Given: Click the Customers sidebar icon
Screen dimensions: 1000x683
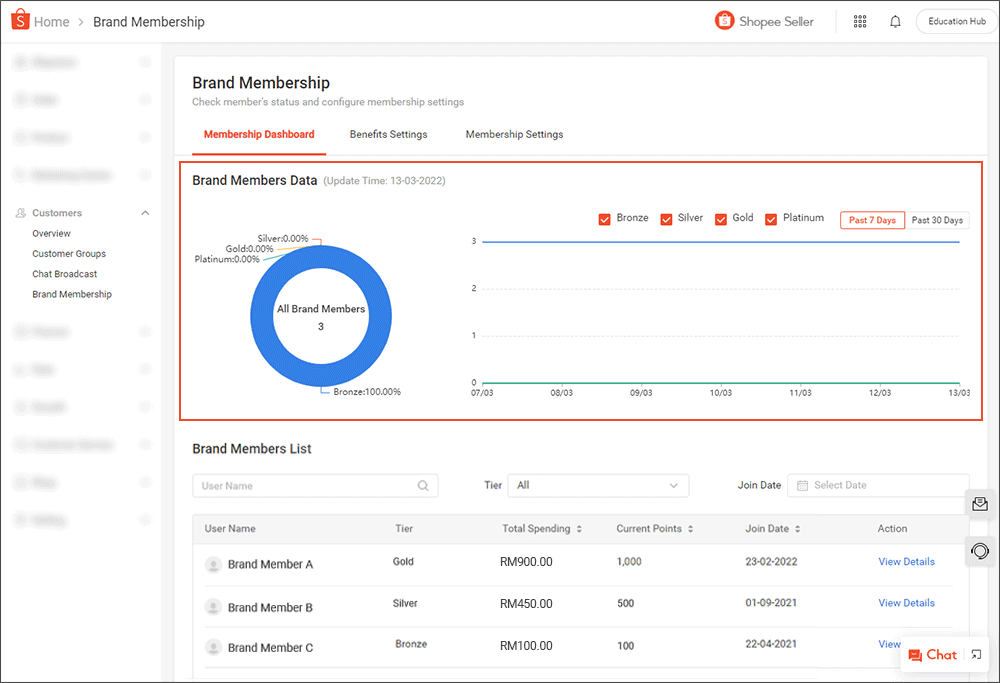Looking at the screenshot, I should pos(21,213).
